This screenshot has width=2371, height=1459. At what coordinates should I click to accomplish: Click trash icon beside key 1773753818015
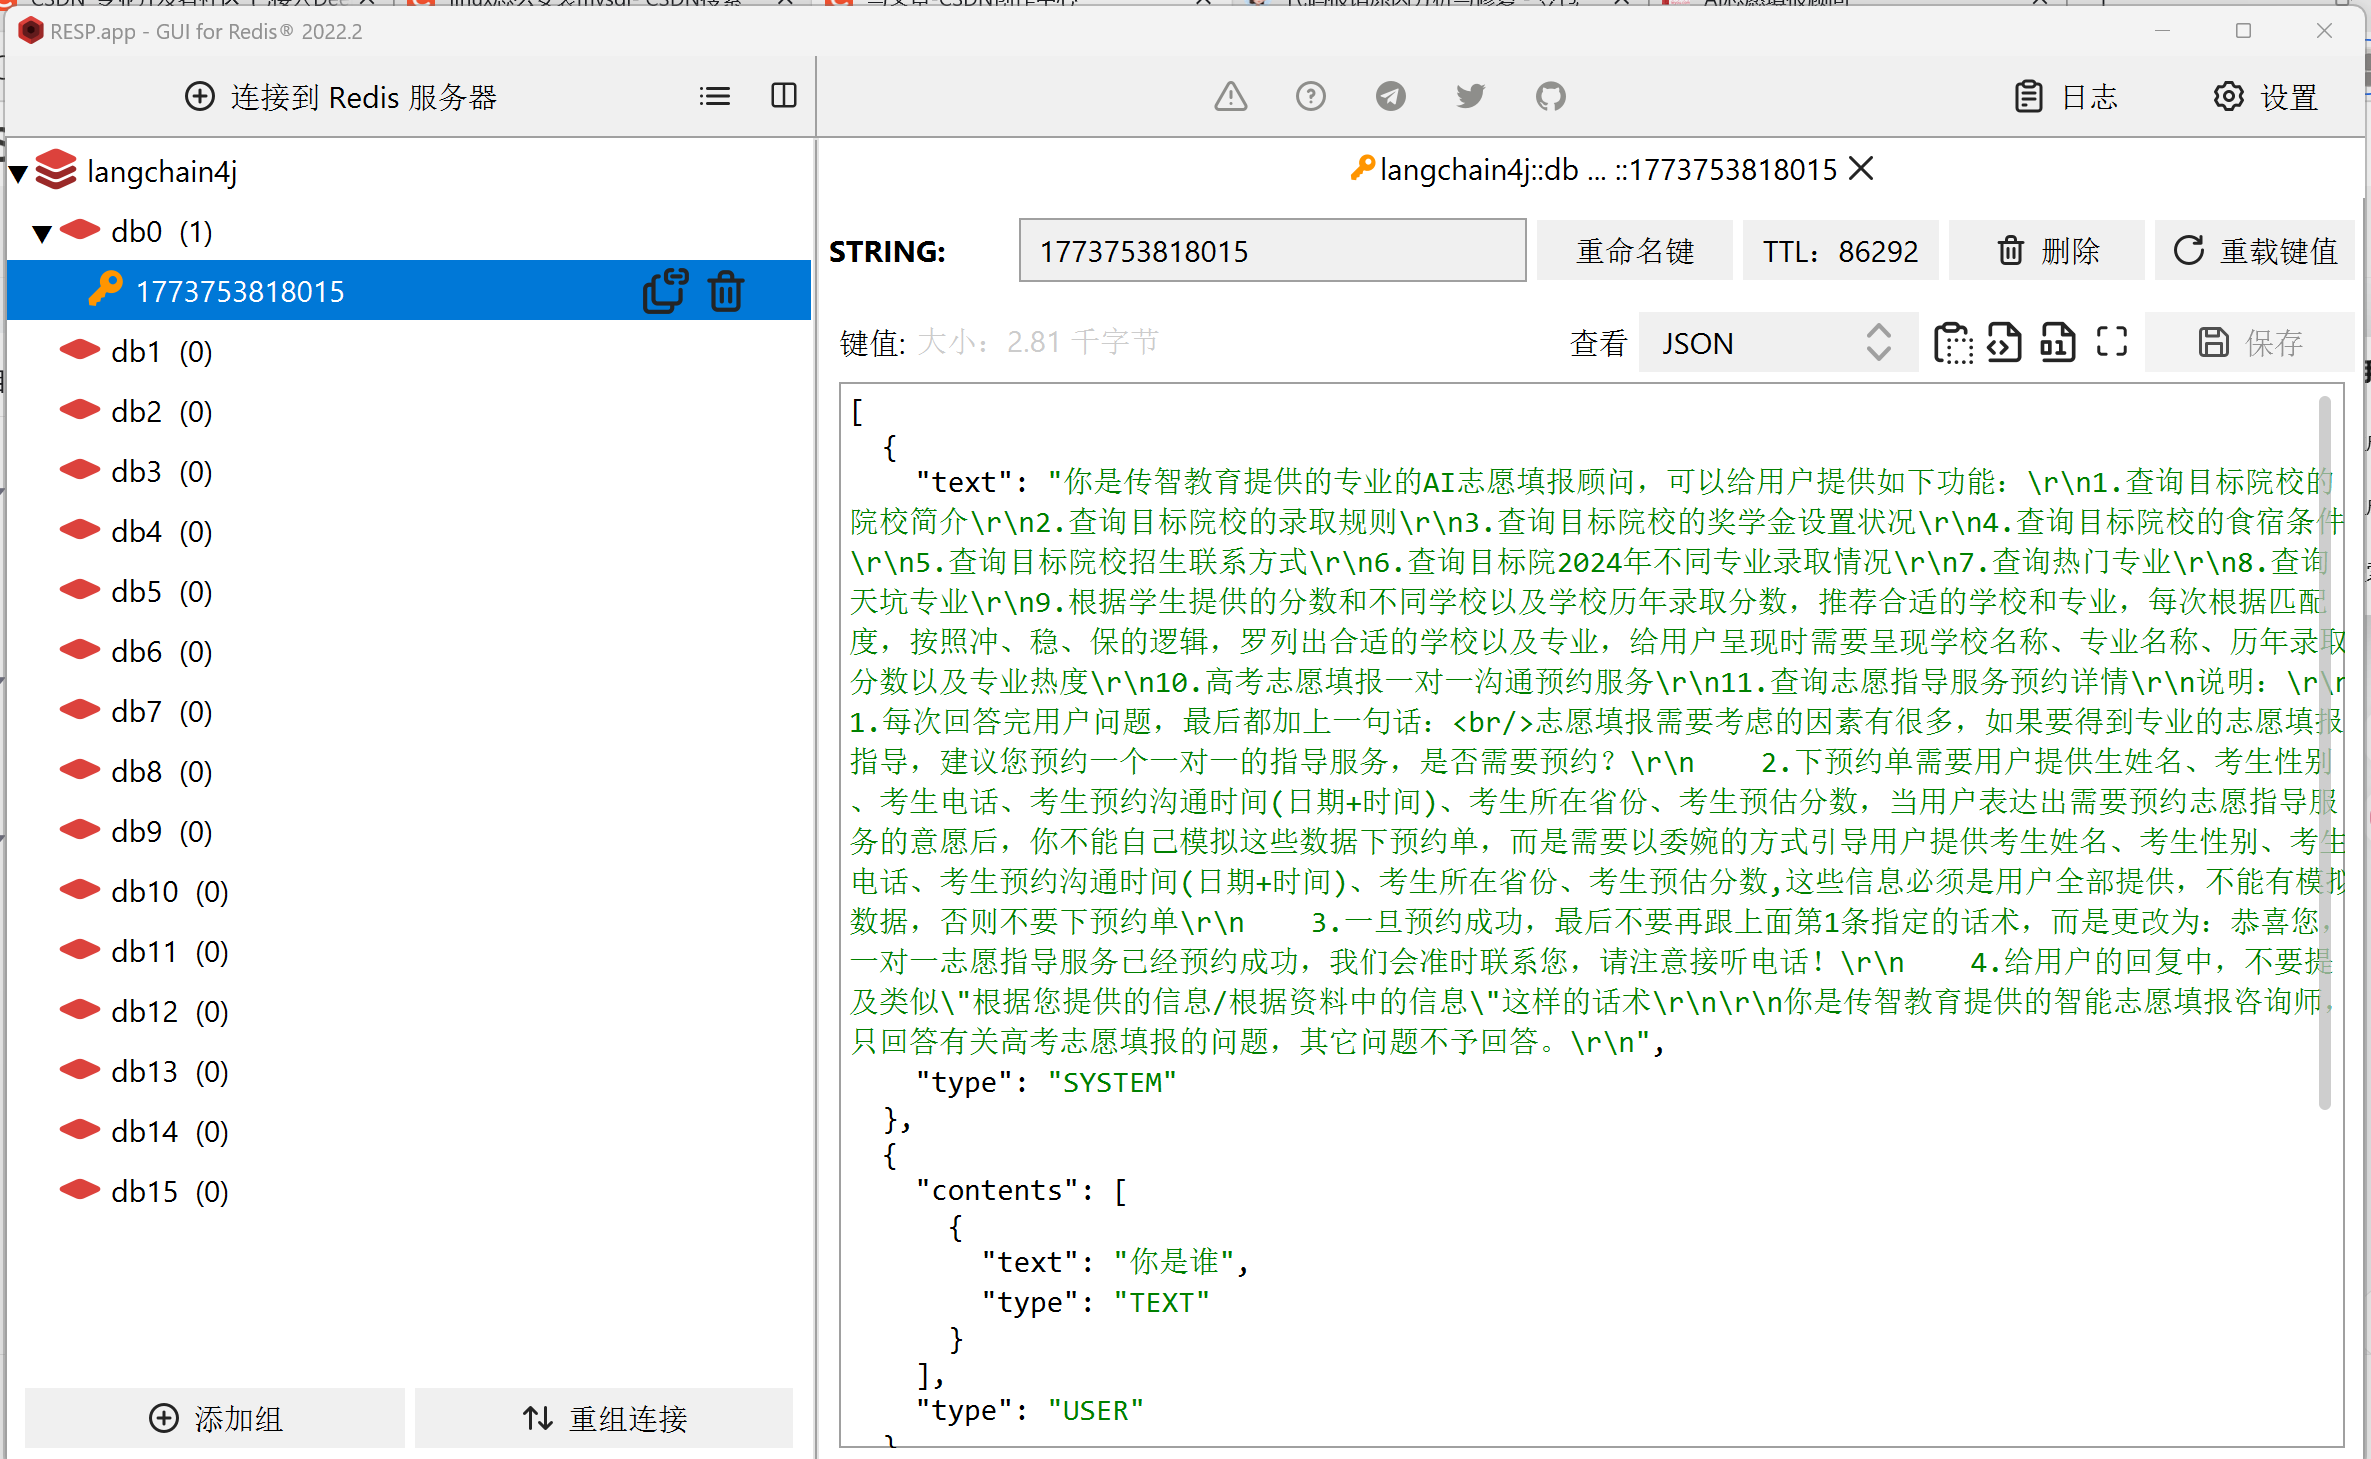[726, 291]
